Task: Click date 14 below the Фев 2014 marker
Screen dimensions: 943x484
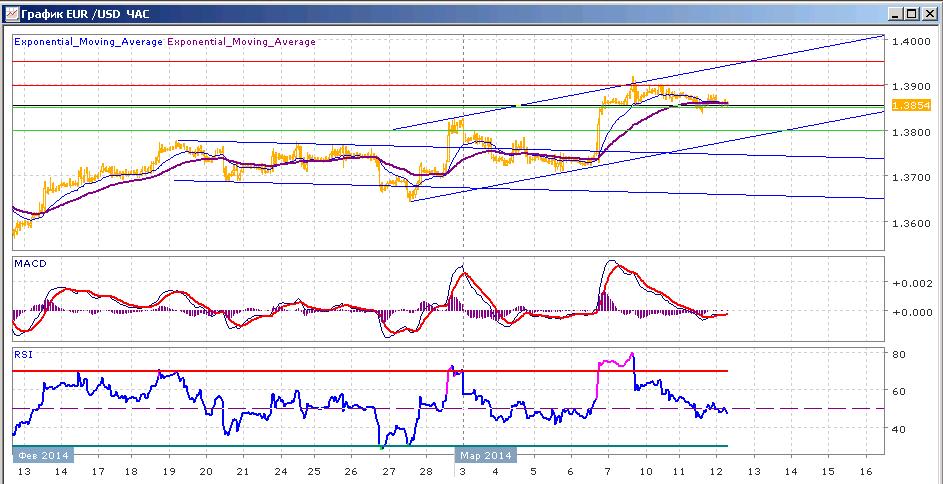Action: 63,472
